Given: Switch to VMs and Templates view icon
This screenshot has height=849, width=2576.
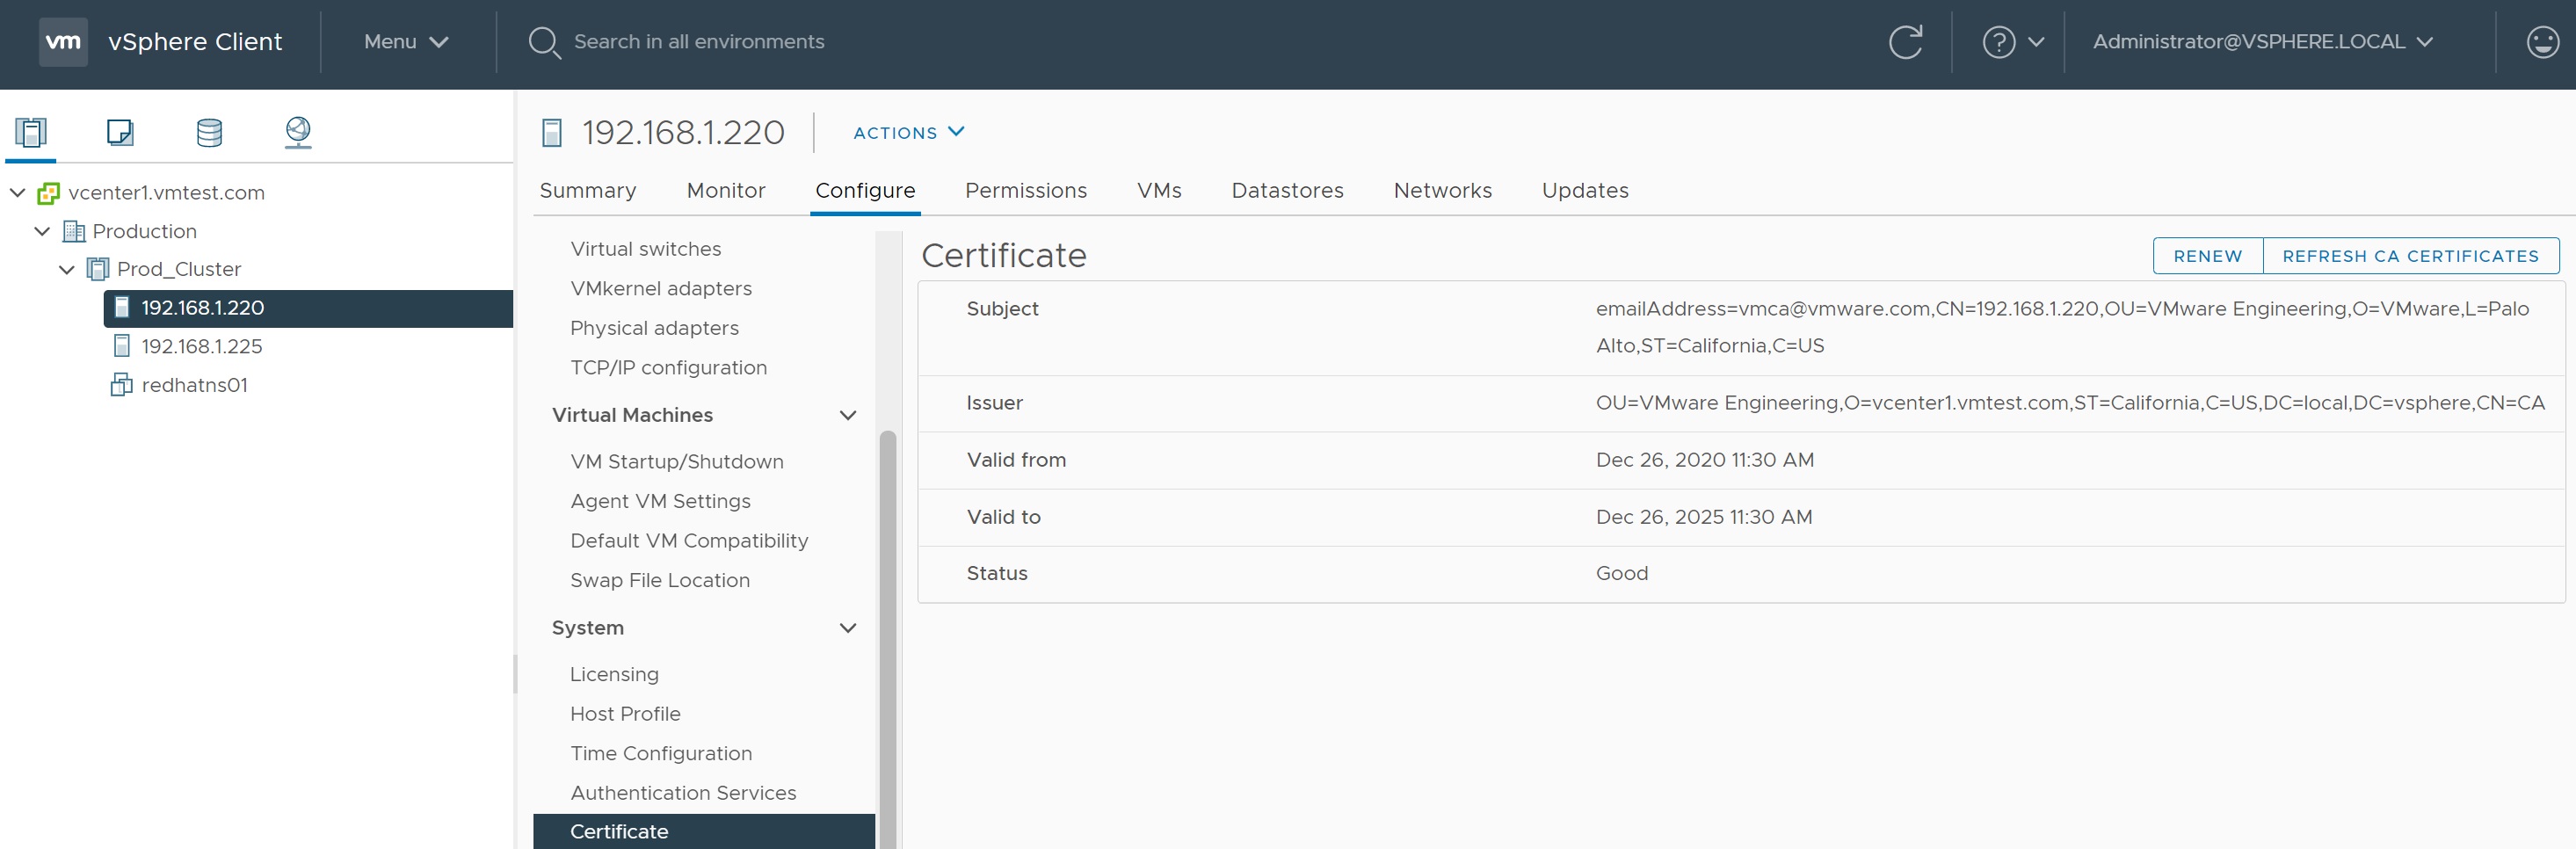Looking at the screenshot, I should coord(120,132).
